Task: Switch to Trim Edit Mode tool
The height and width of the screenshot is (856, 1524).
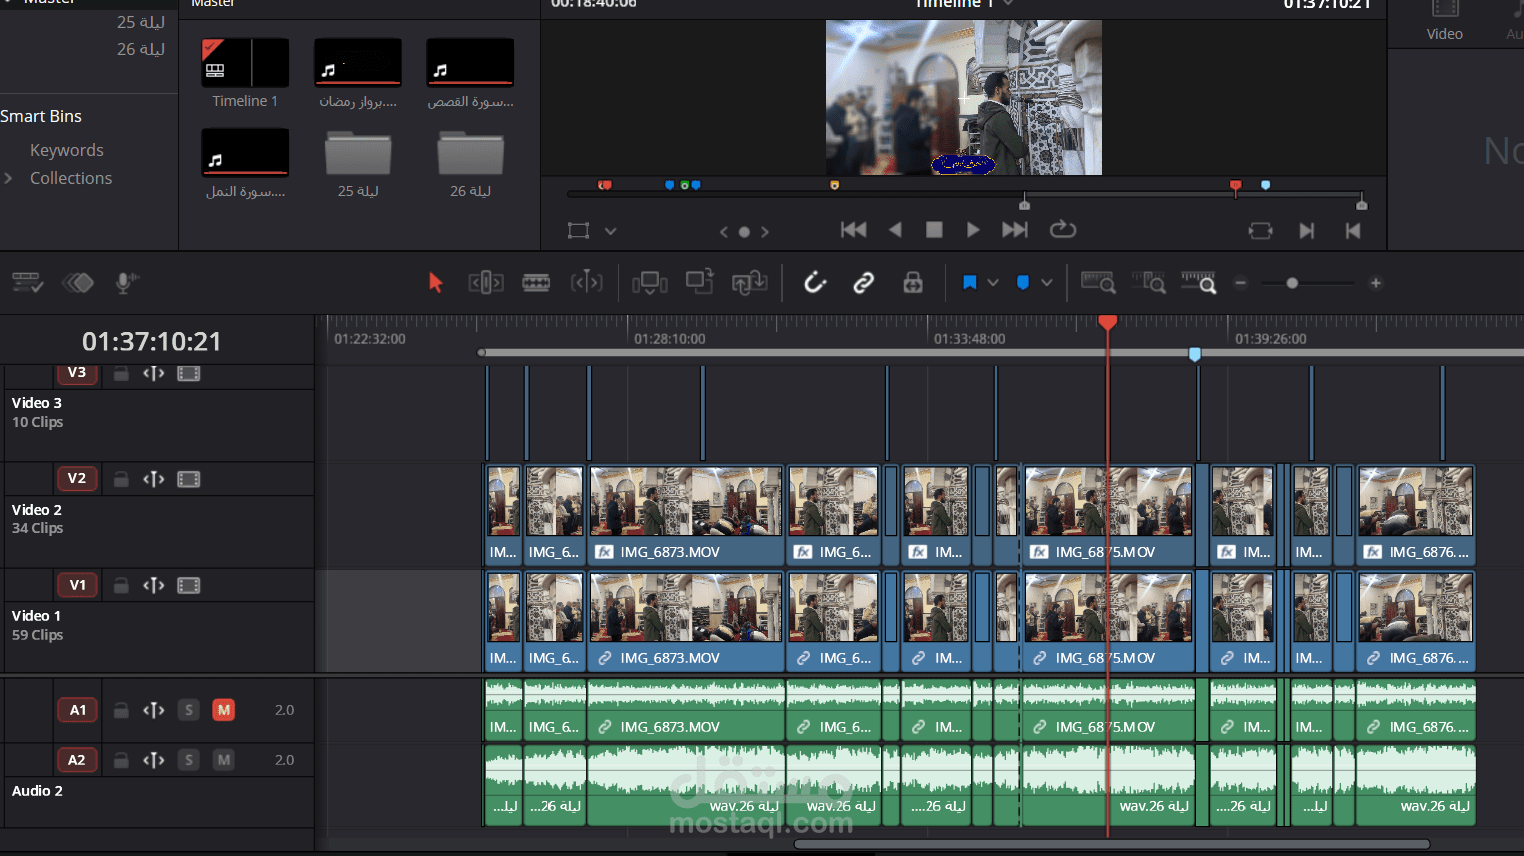Action: pos(486,283)
